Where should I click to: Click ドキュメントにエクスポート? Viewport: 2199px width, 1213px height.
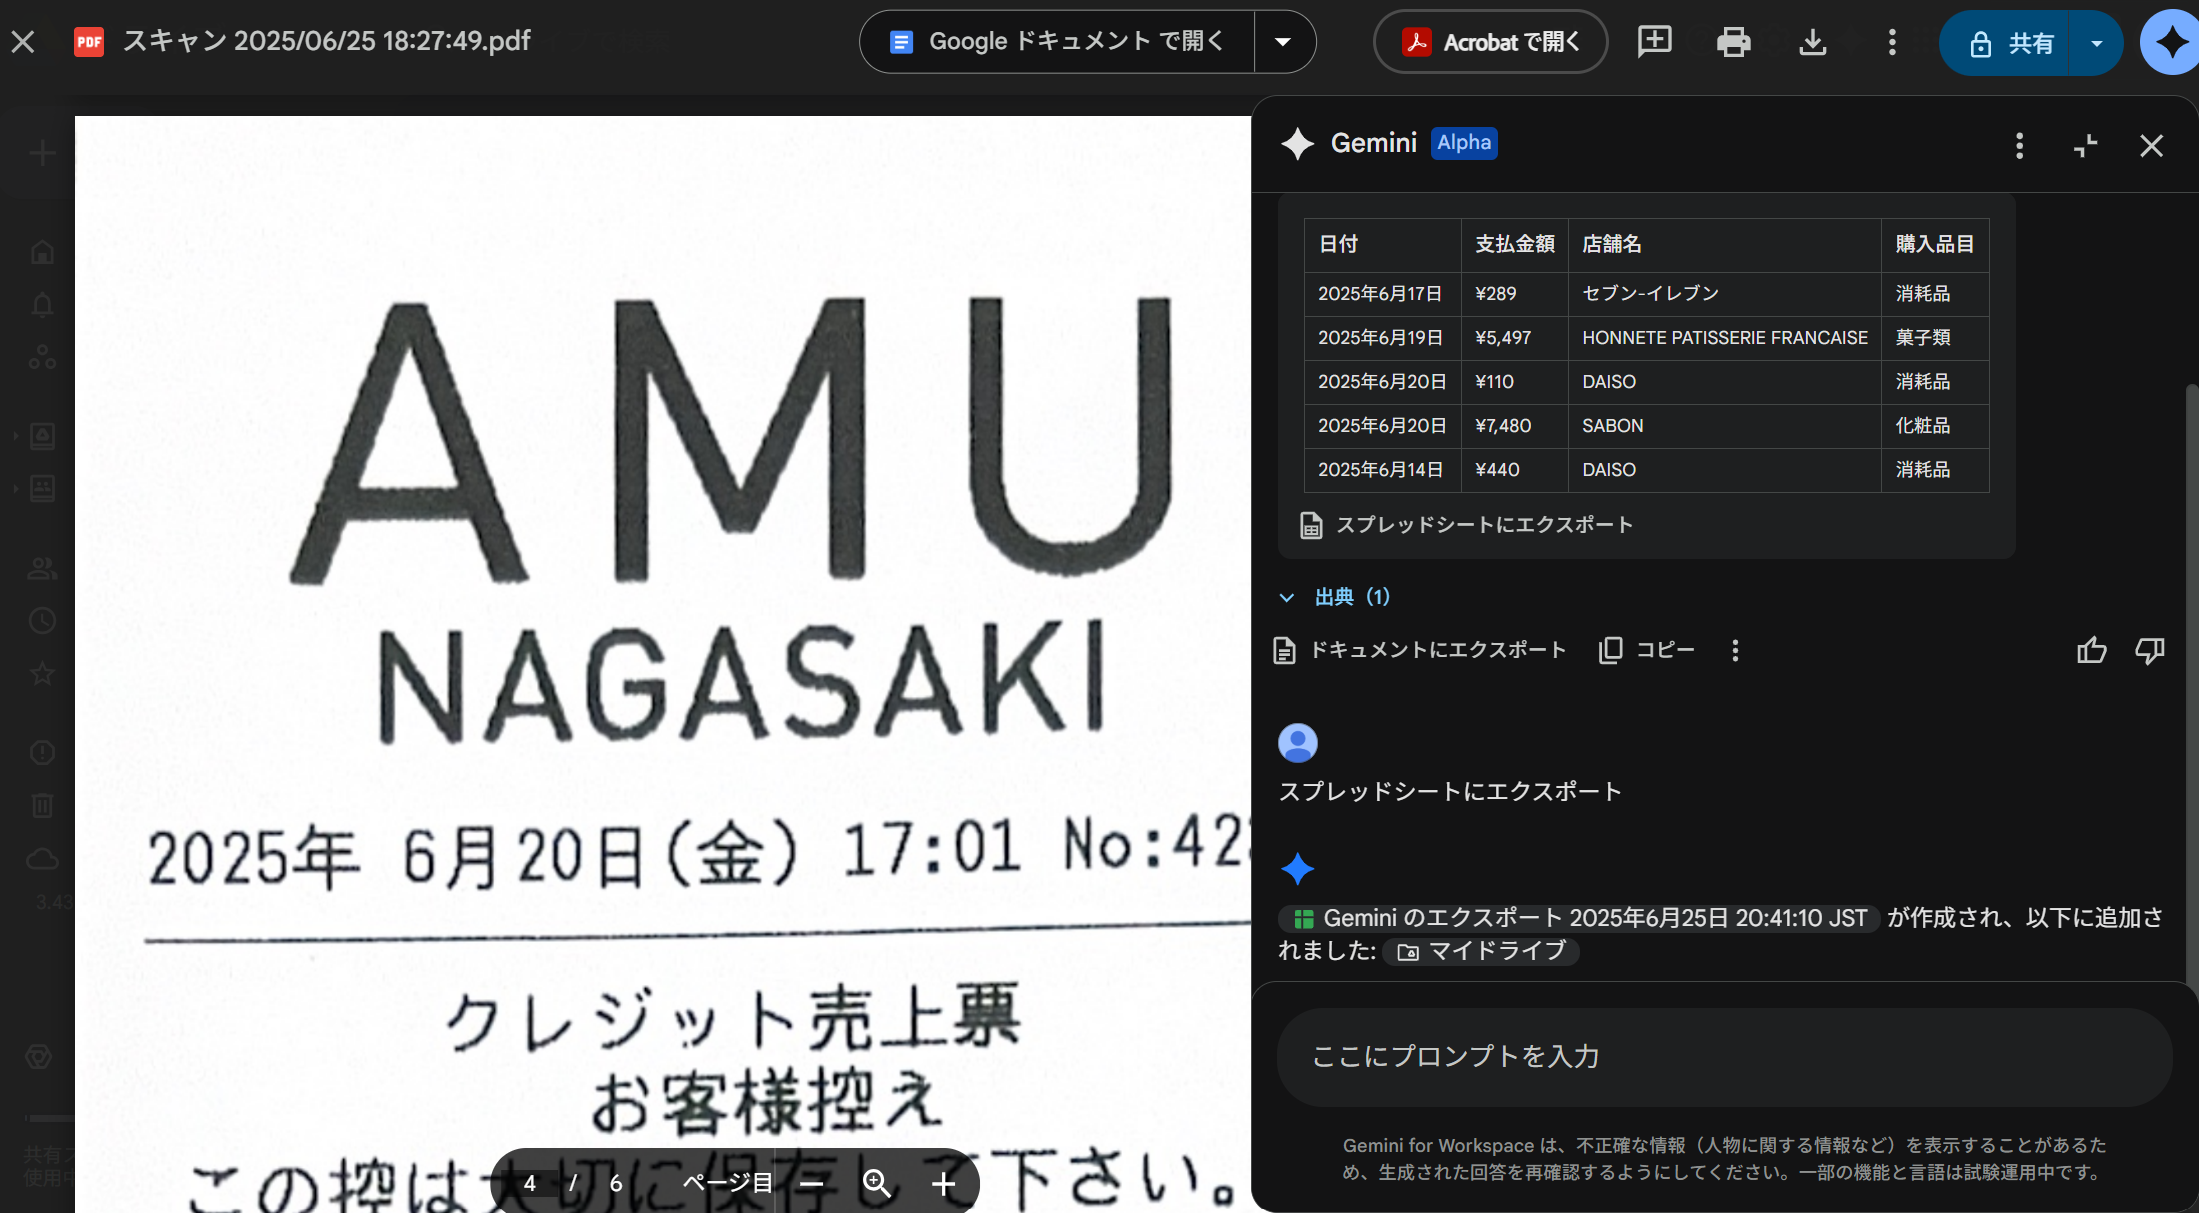point(1419,650)
